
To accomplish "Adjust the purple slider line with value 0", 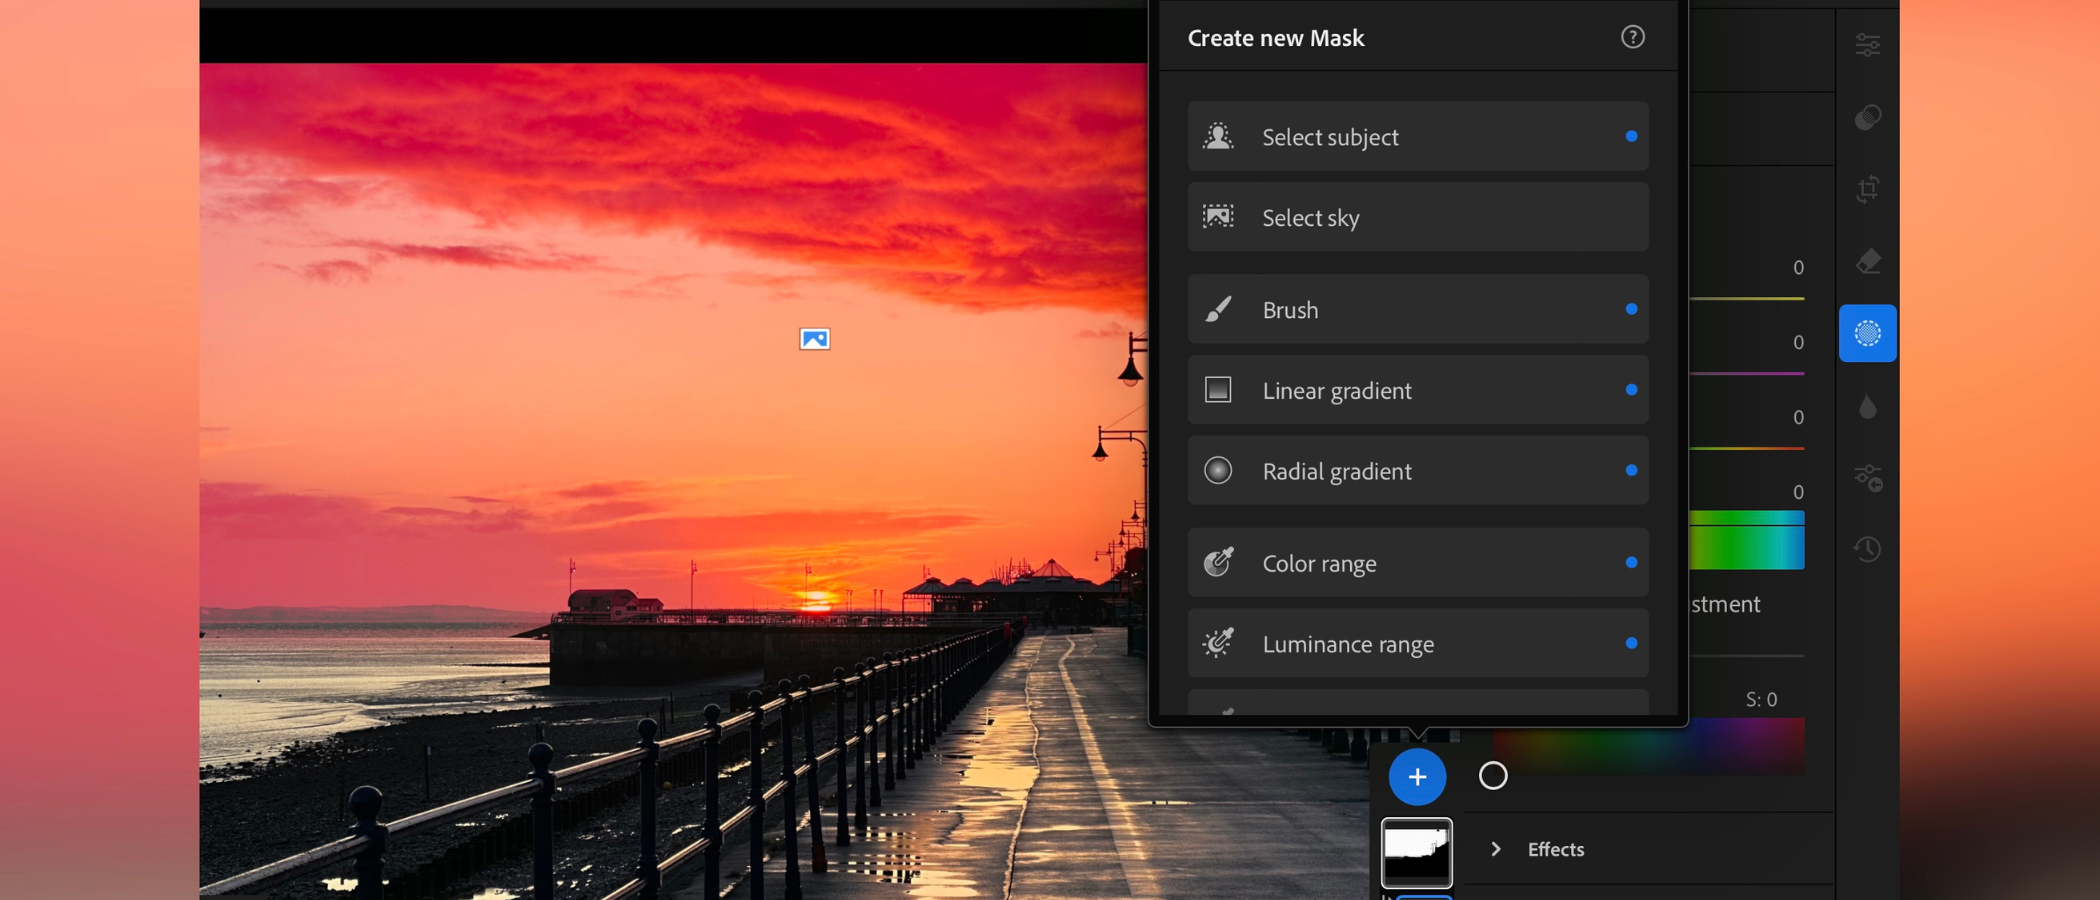I will point(1747,373).
